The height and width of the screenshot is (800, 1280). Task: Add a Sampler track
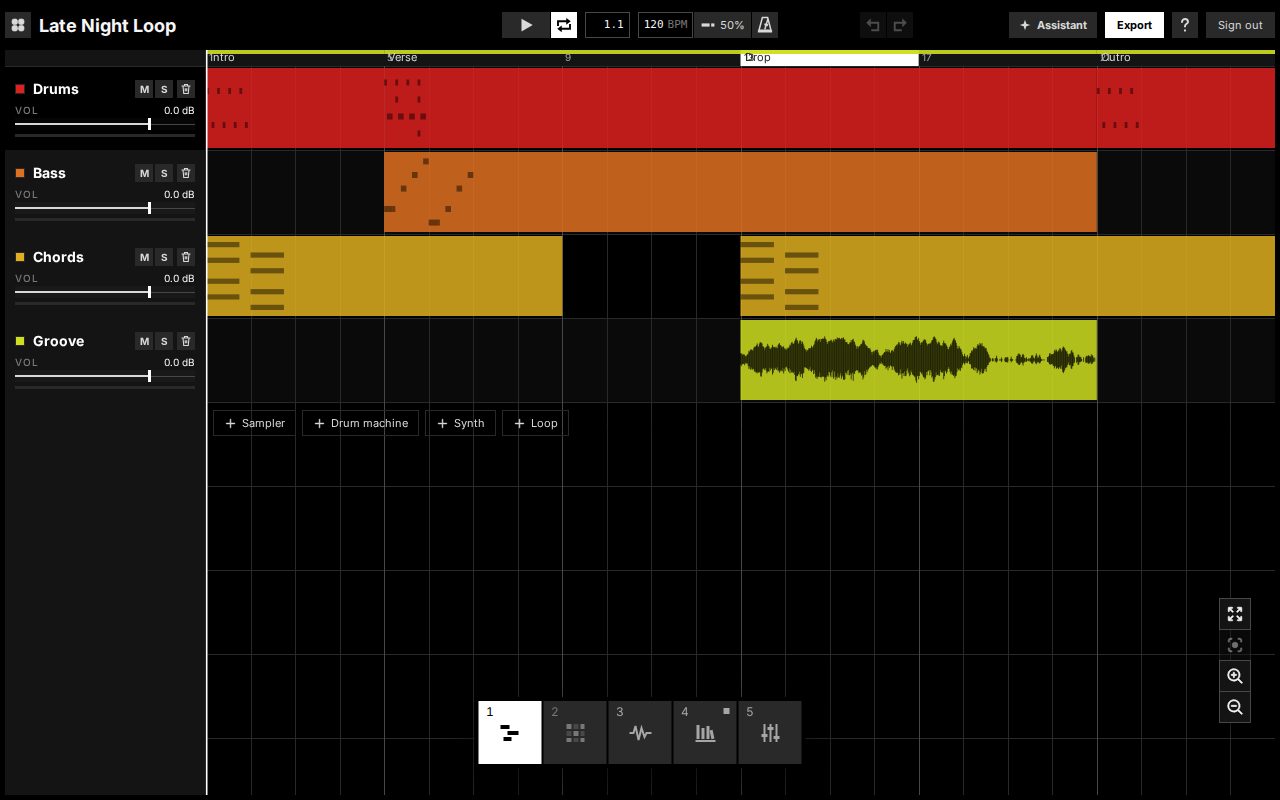254,423
